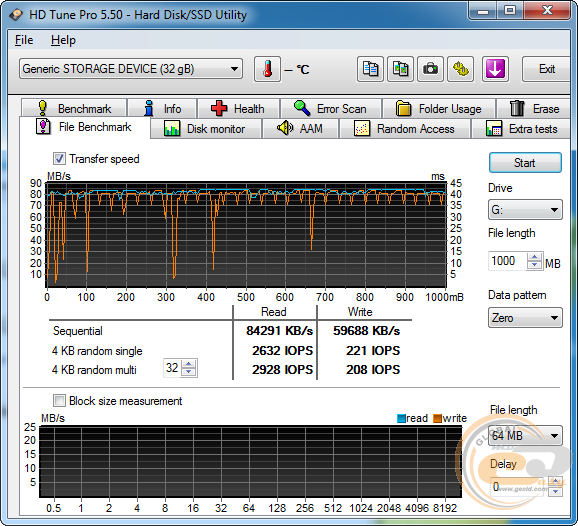This screenshot has width=578, height=526.
Task: Click the orange write legend swatch
Action: click(438, 418)
